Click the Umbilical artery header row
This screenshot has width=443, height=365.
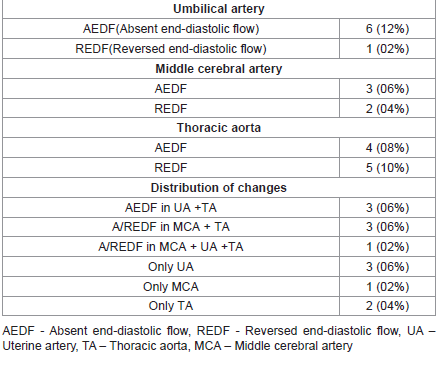(x=219, y=9)
